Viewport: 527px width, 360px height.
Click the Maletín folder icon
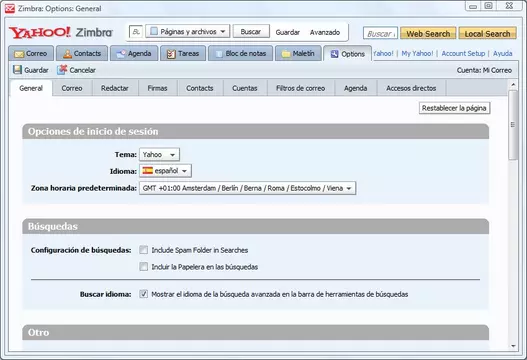click(286, 54)
